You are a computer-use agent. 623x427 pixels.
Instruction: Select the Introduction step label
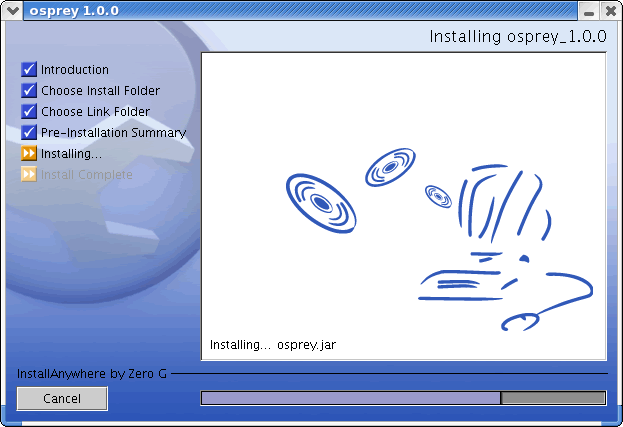pos(75,70)
